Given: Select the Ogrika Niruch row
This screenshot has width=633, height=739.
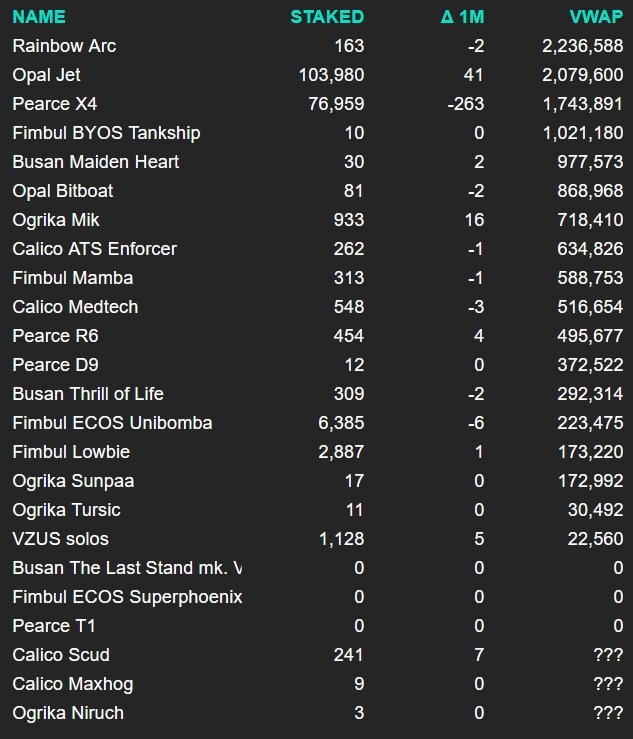Looking at the screenshot, I should (67, 713).
